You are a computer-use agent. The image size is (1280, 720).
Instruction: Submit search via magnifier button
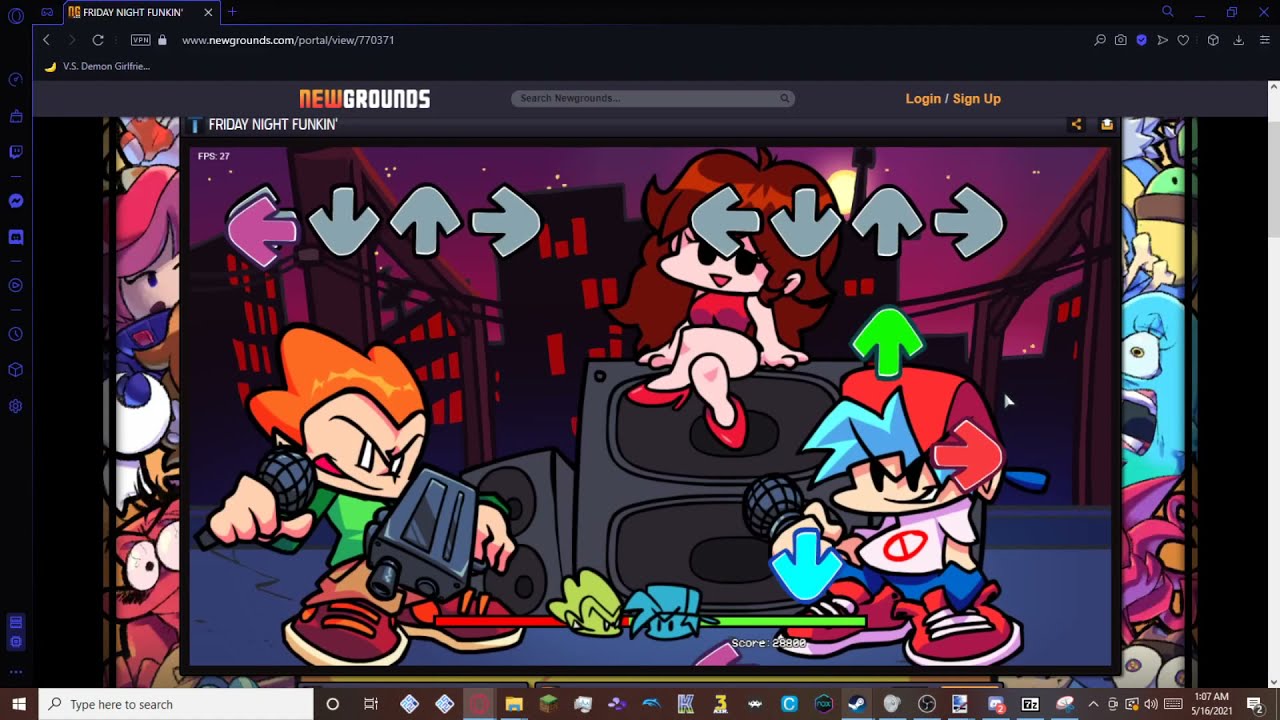785,98
